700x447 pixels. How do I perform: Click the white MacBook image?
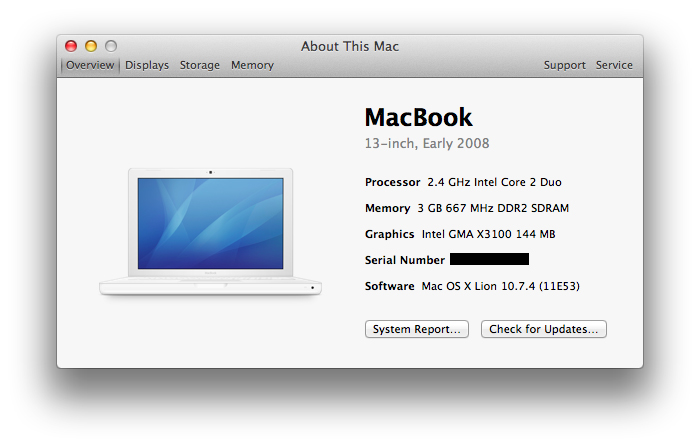210,231
